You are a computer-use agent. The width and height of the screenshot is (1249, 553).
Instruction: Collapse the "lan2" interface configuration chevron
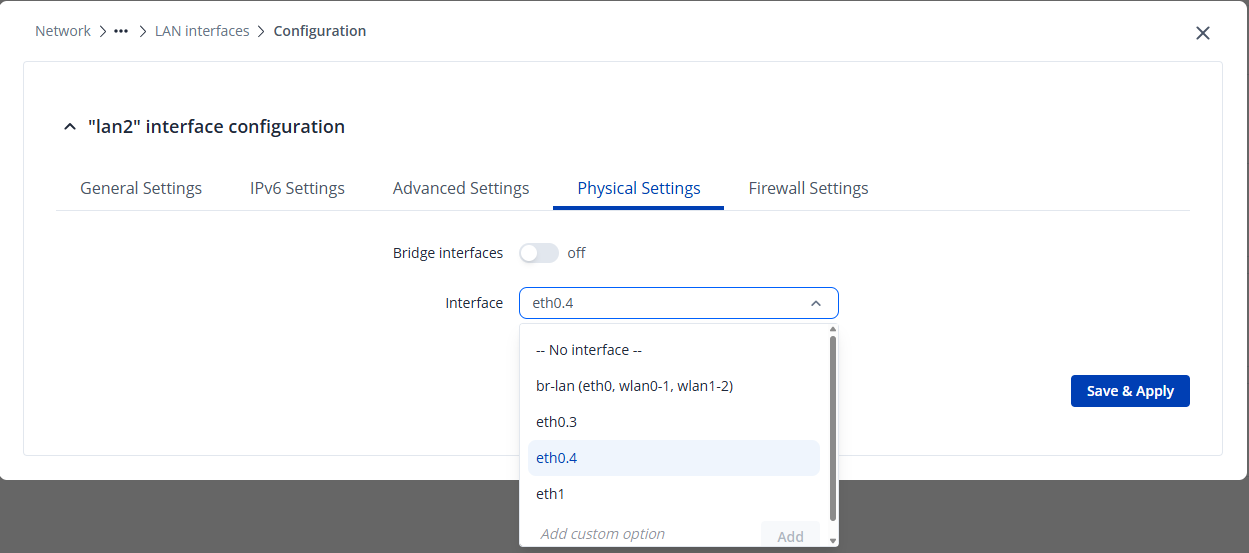pos(69,127)
